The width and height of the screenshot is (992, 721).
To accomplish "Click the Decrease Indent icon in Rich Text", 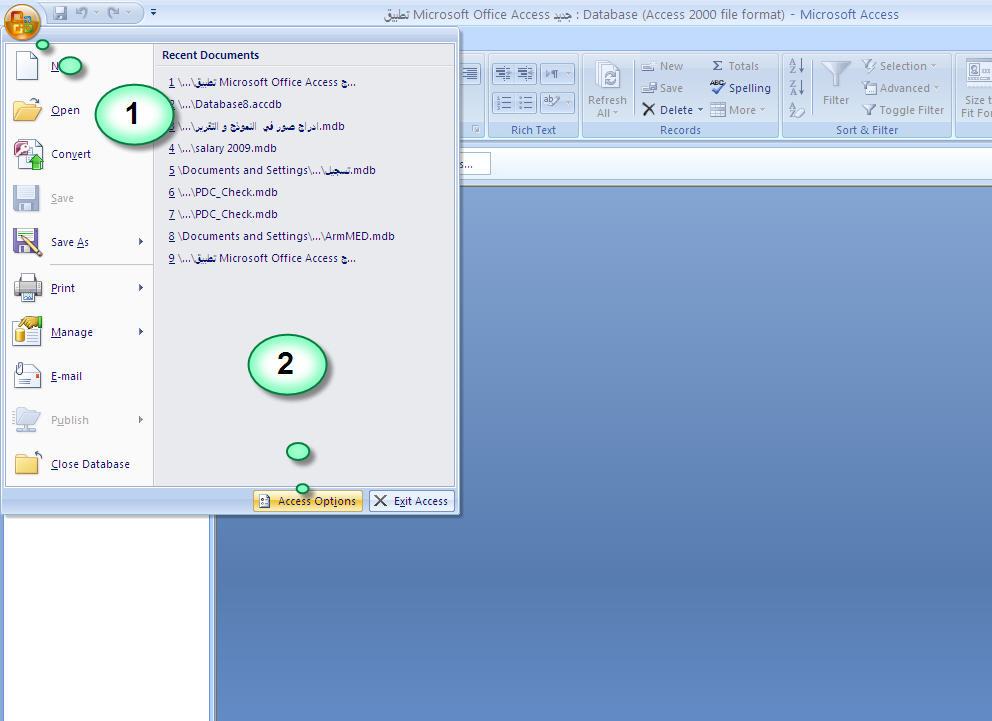I will pos(504,74).
